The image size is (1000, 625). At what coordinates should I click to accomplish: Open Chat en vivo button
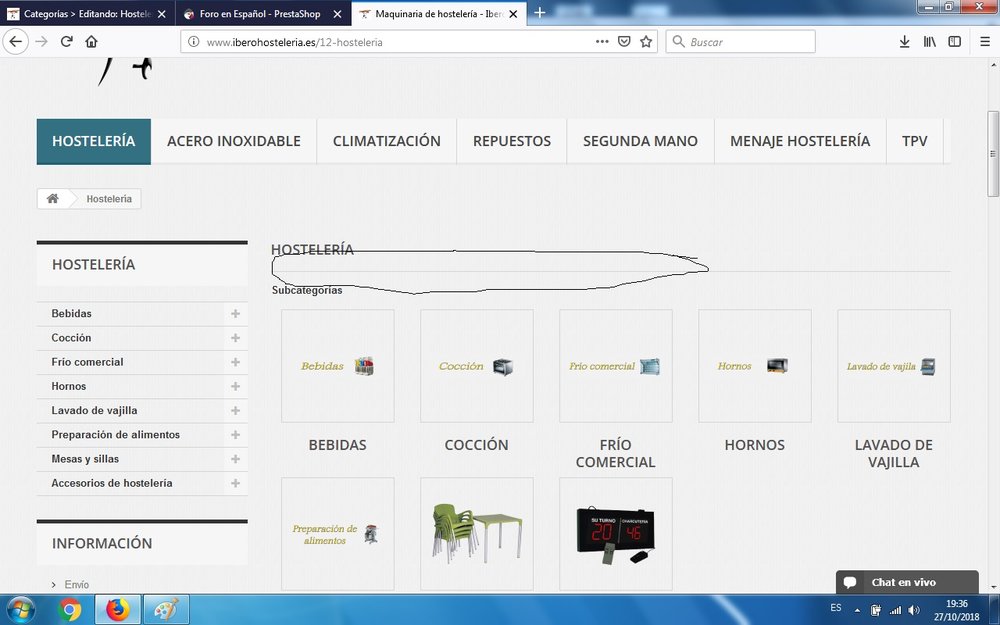coord(907,582)
